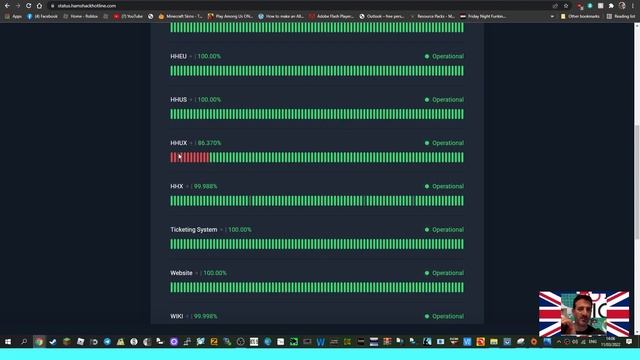Click the HHEU service name
Screen dimensions: 640x360
point(178,56)
